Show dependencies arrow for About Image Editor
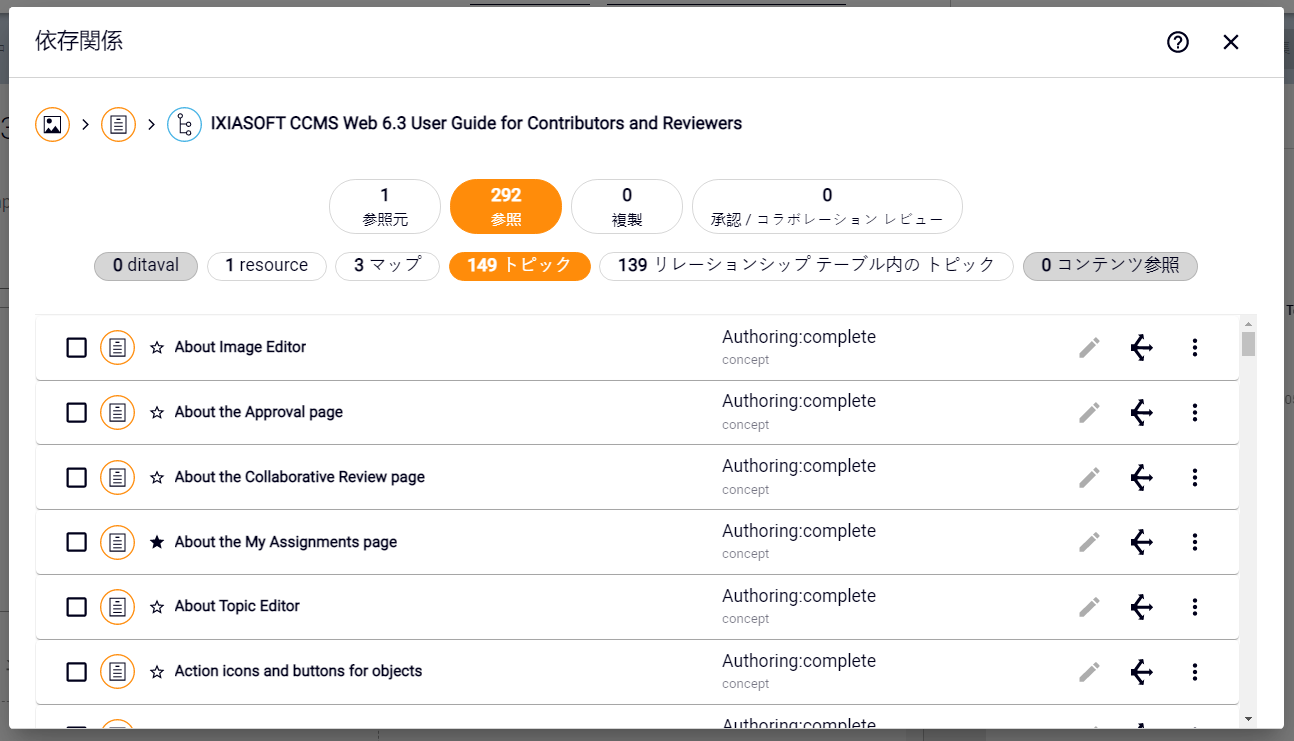Viewport: 1294px width, 741px height. coord(1141,348)
